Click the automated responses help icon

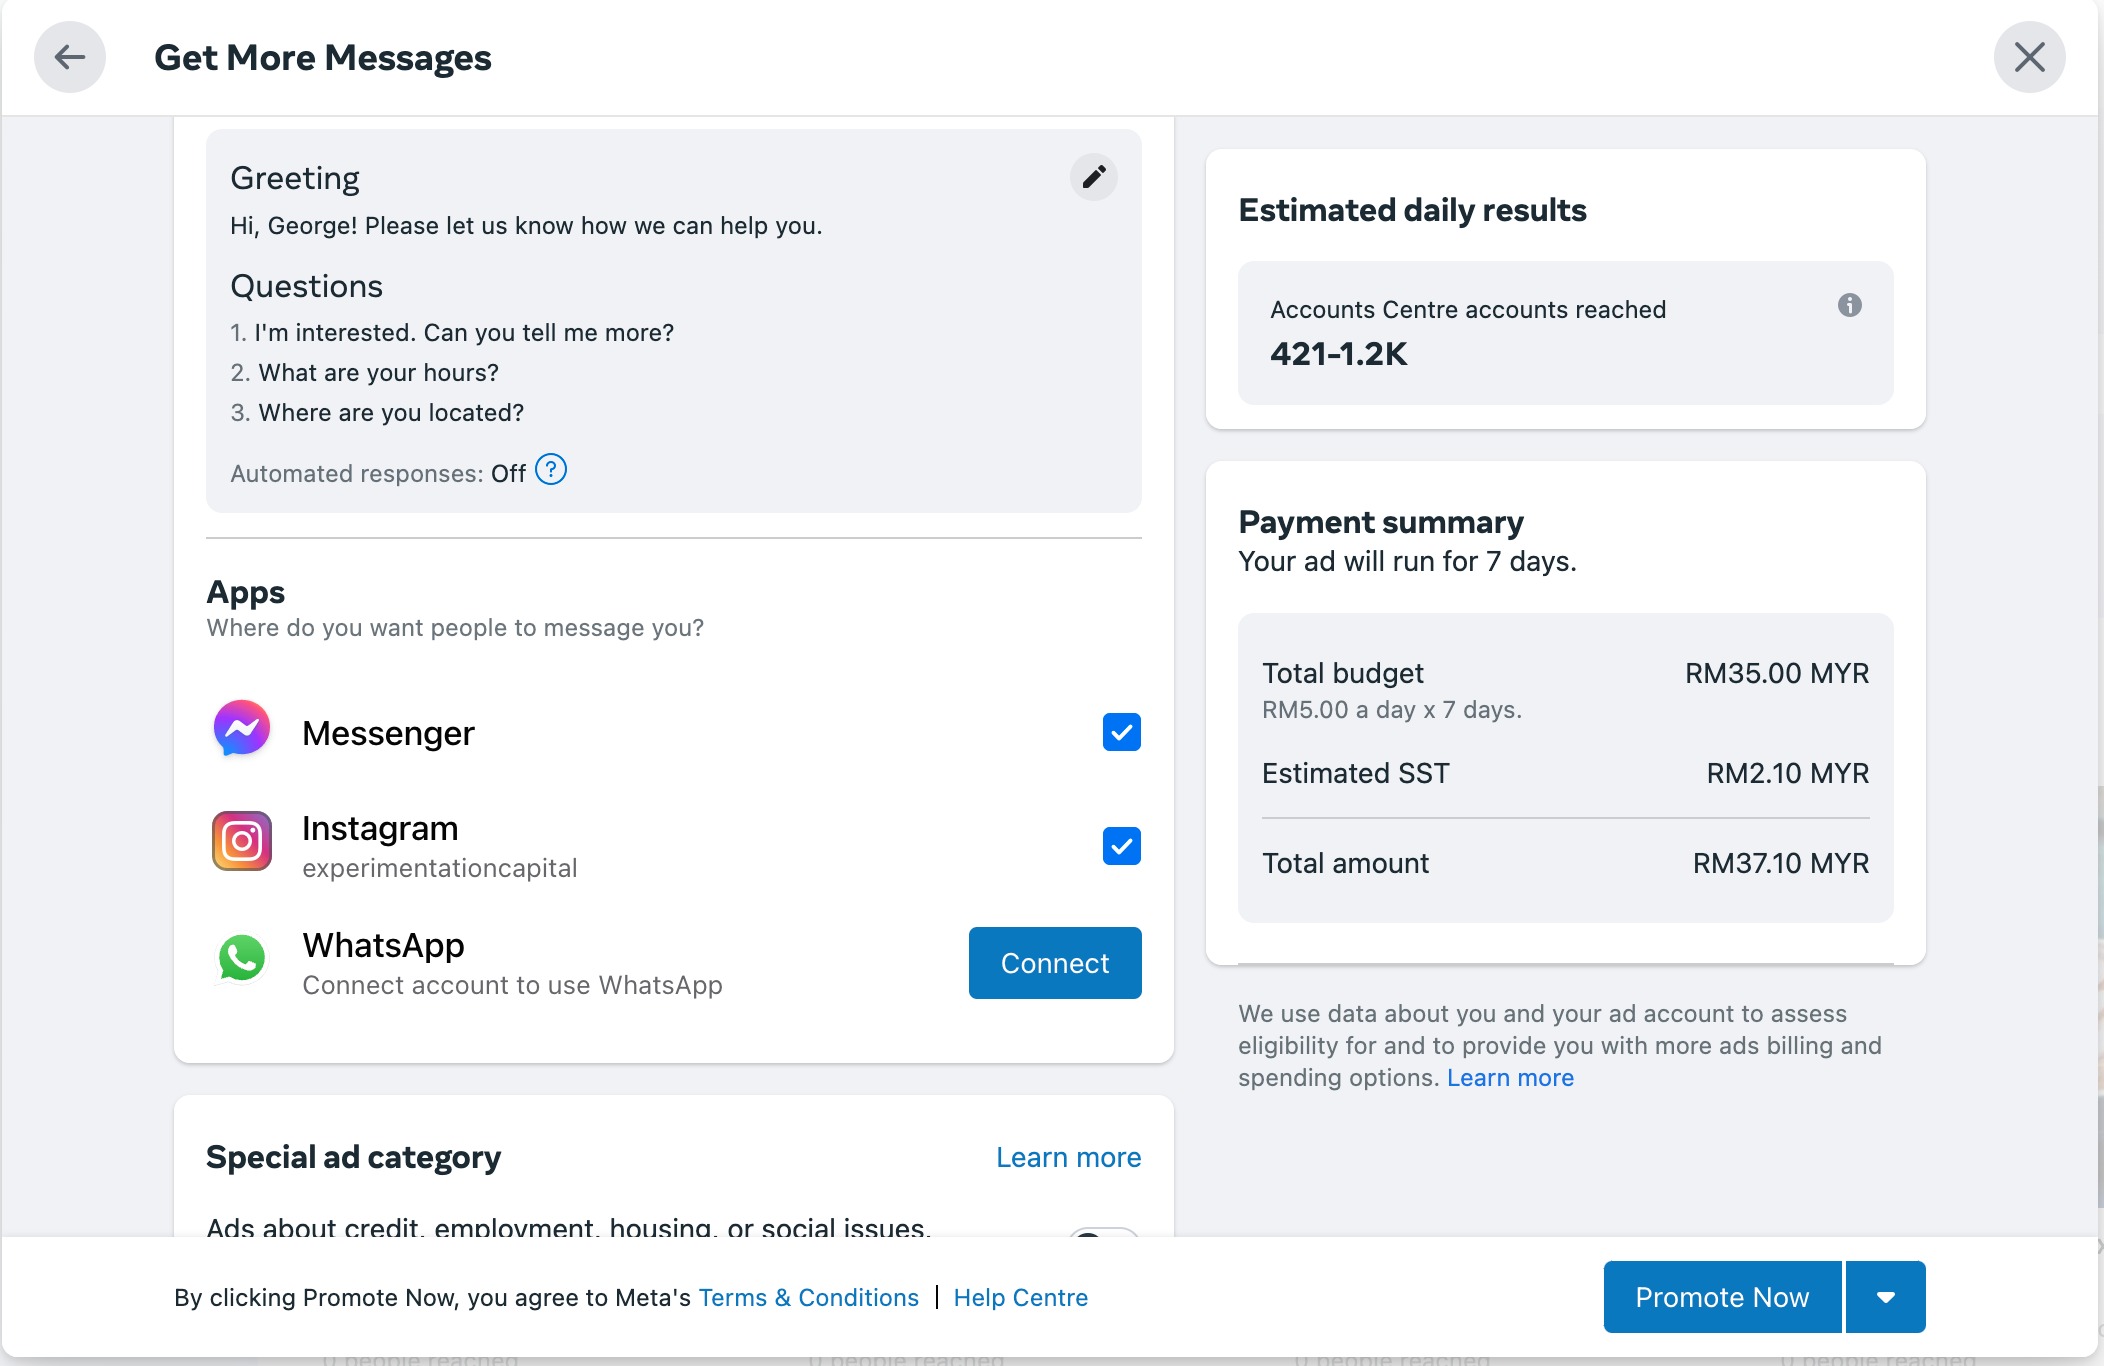point(551,471)
